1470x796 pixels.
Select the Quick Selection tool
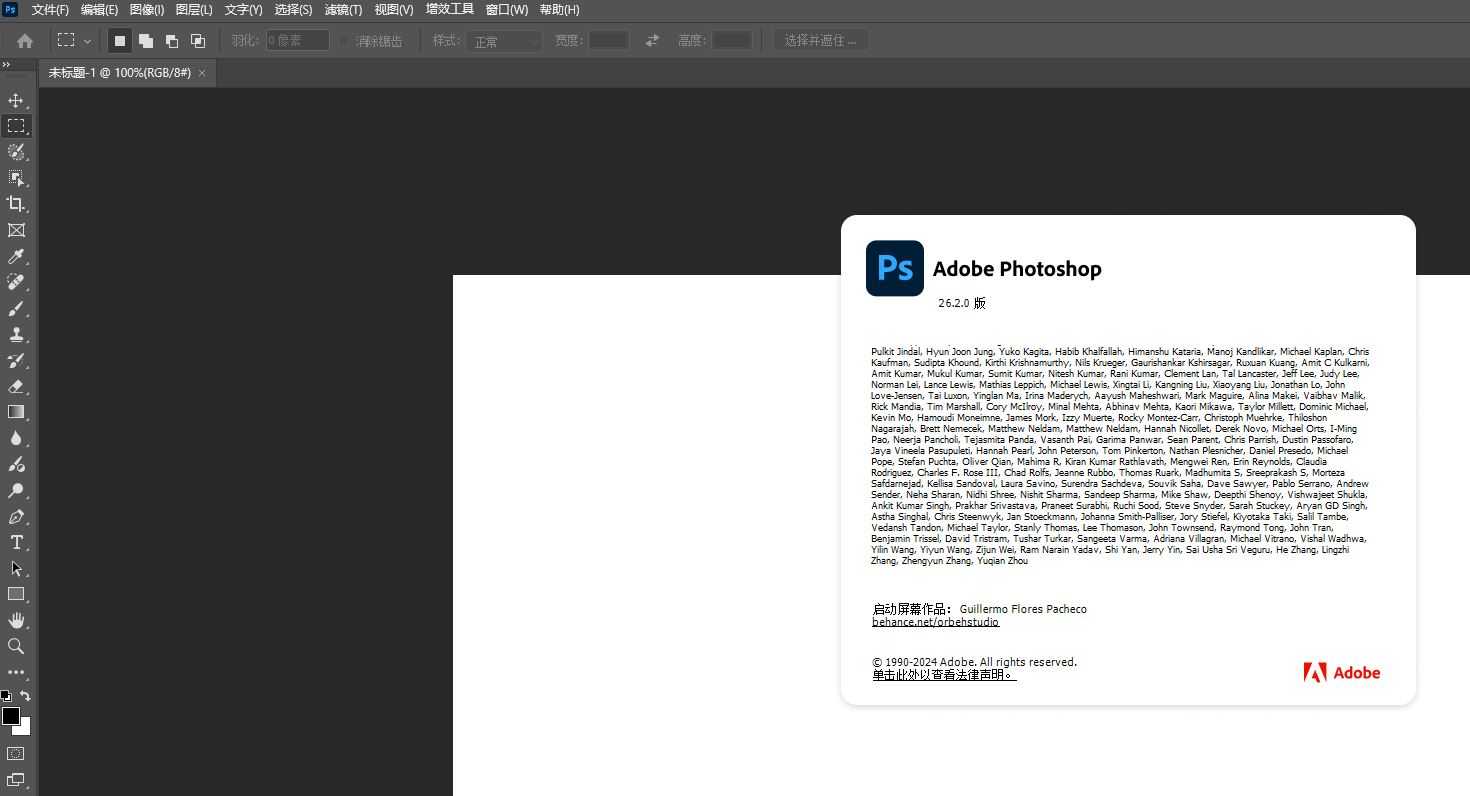(16, 152)
